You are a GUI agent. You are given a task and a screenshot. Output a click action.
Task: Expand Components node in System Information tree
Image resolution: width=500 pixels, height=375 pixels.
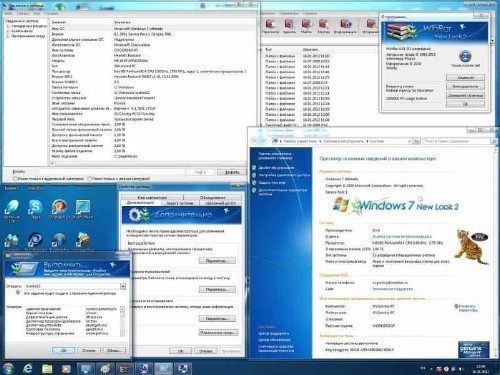8,31
